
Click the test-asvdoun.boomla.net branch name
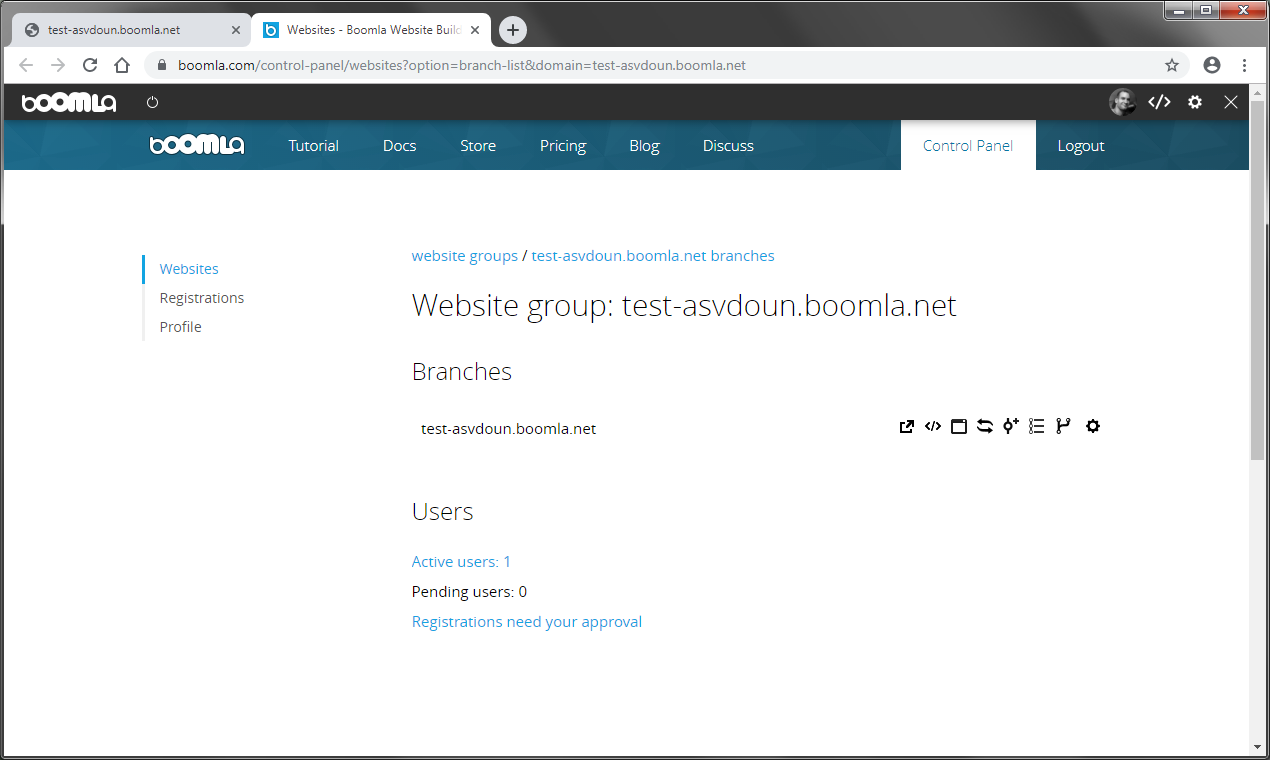(509, 429)
